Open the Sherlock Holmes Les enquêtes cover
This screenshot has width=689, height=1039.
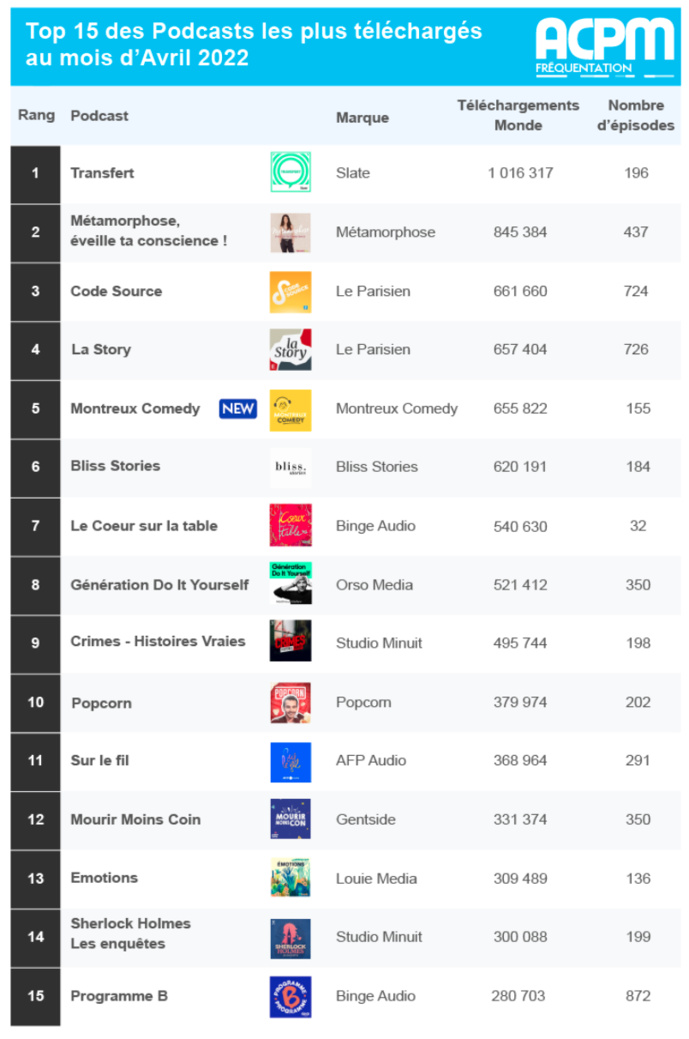click(x=290, y=938)
